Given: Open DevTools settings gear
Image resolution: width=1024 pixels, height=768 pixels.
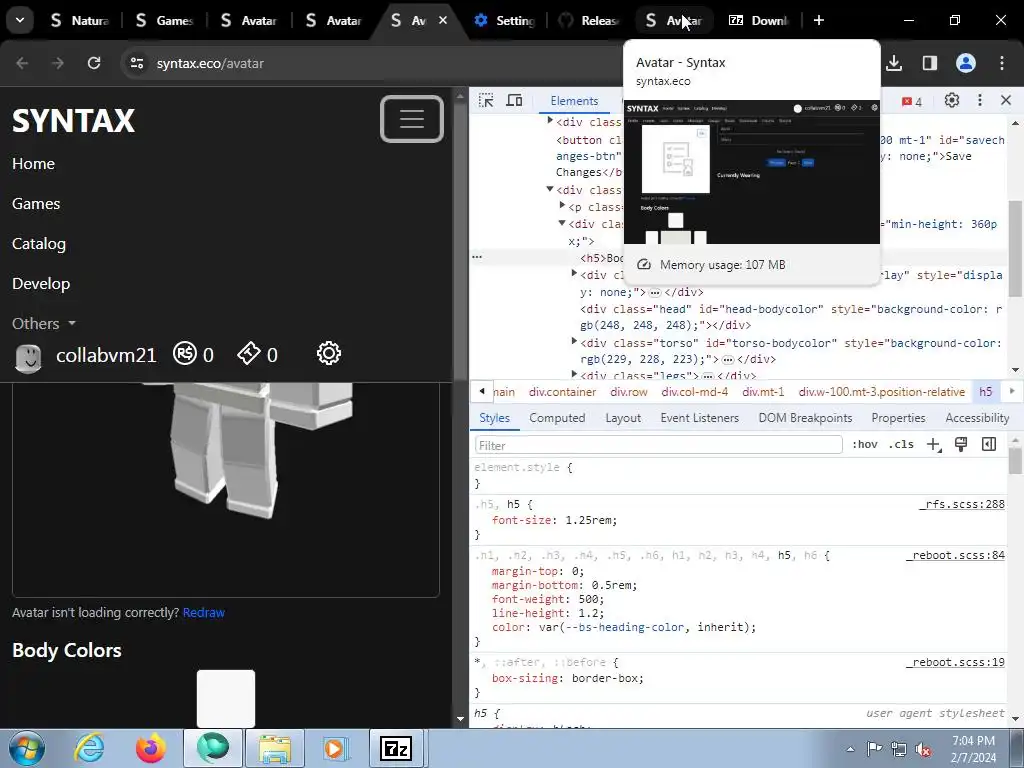Looking at the screenshot, I should (952, 101).
